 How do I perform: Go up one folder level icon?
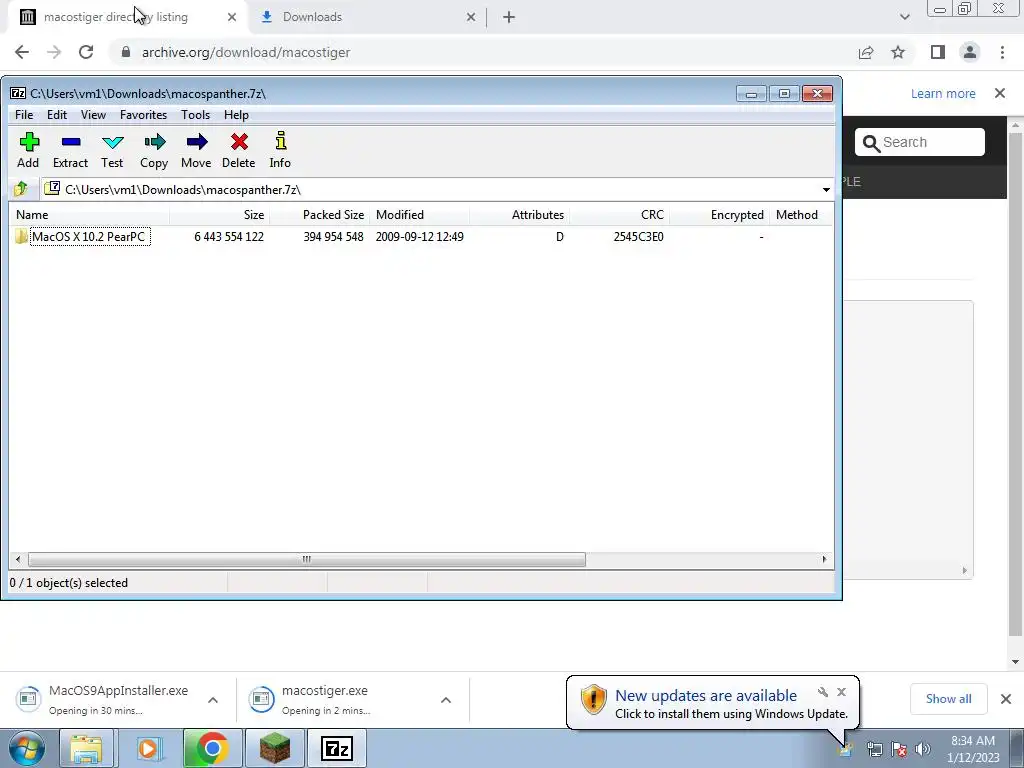(21, 189)
